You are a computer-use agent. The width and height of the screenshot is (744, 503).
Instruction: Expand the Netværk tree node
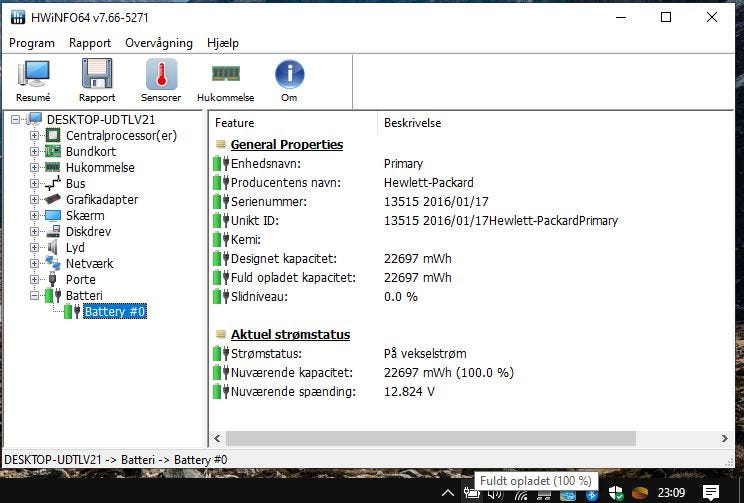[34, 263]
